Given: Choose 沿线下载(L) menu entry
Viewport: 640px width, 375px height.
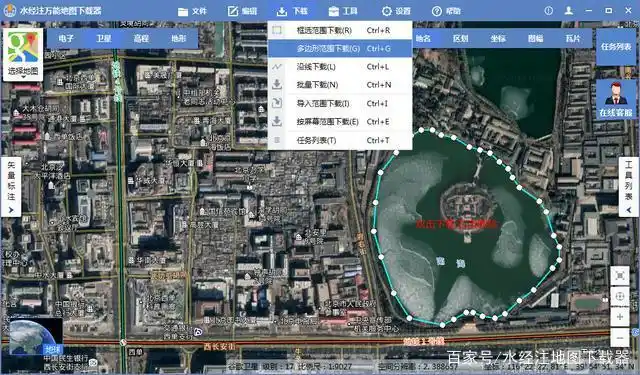Looking at the screenshot, I should (x=340, y=67).
